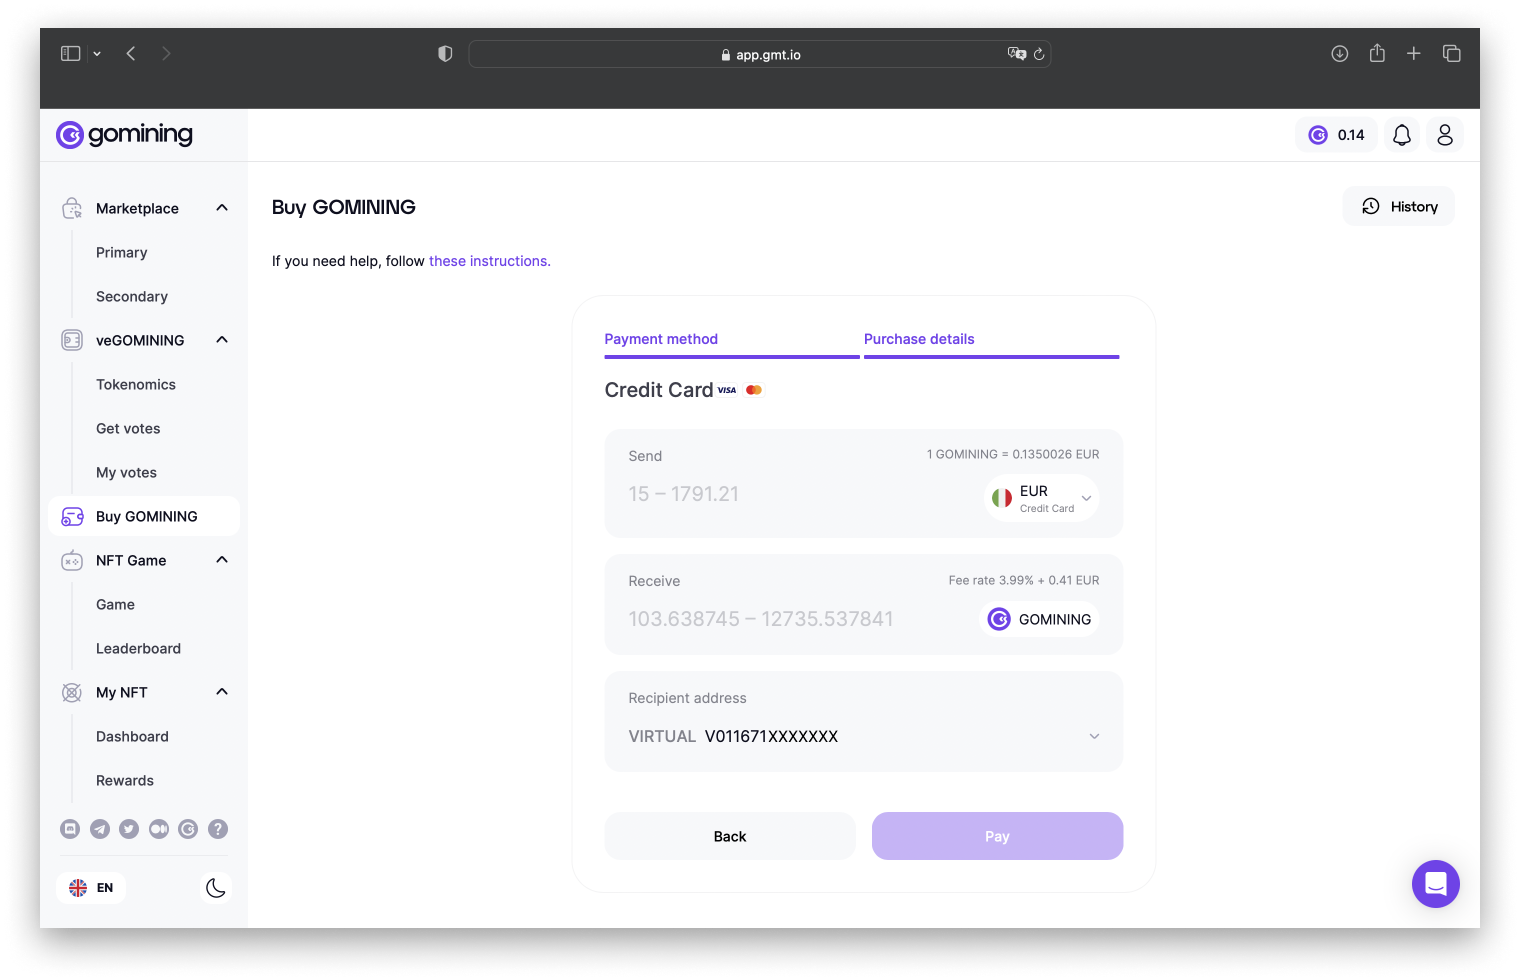Open the NFT Dashboard
Viewport: 1520px width, 980px height.
pos(132,736)
